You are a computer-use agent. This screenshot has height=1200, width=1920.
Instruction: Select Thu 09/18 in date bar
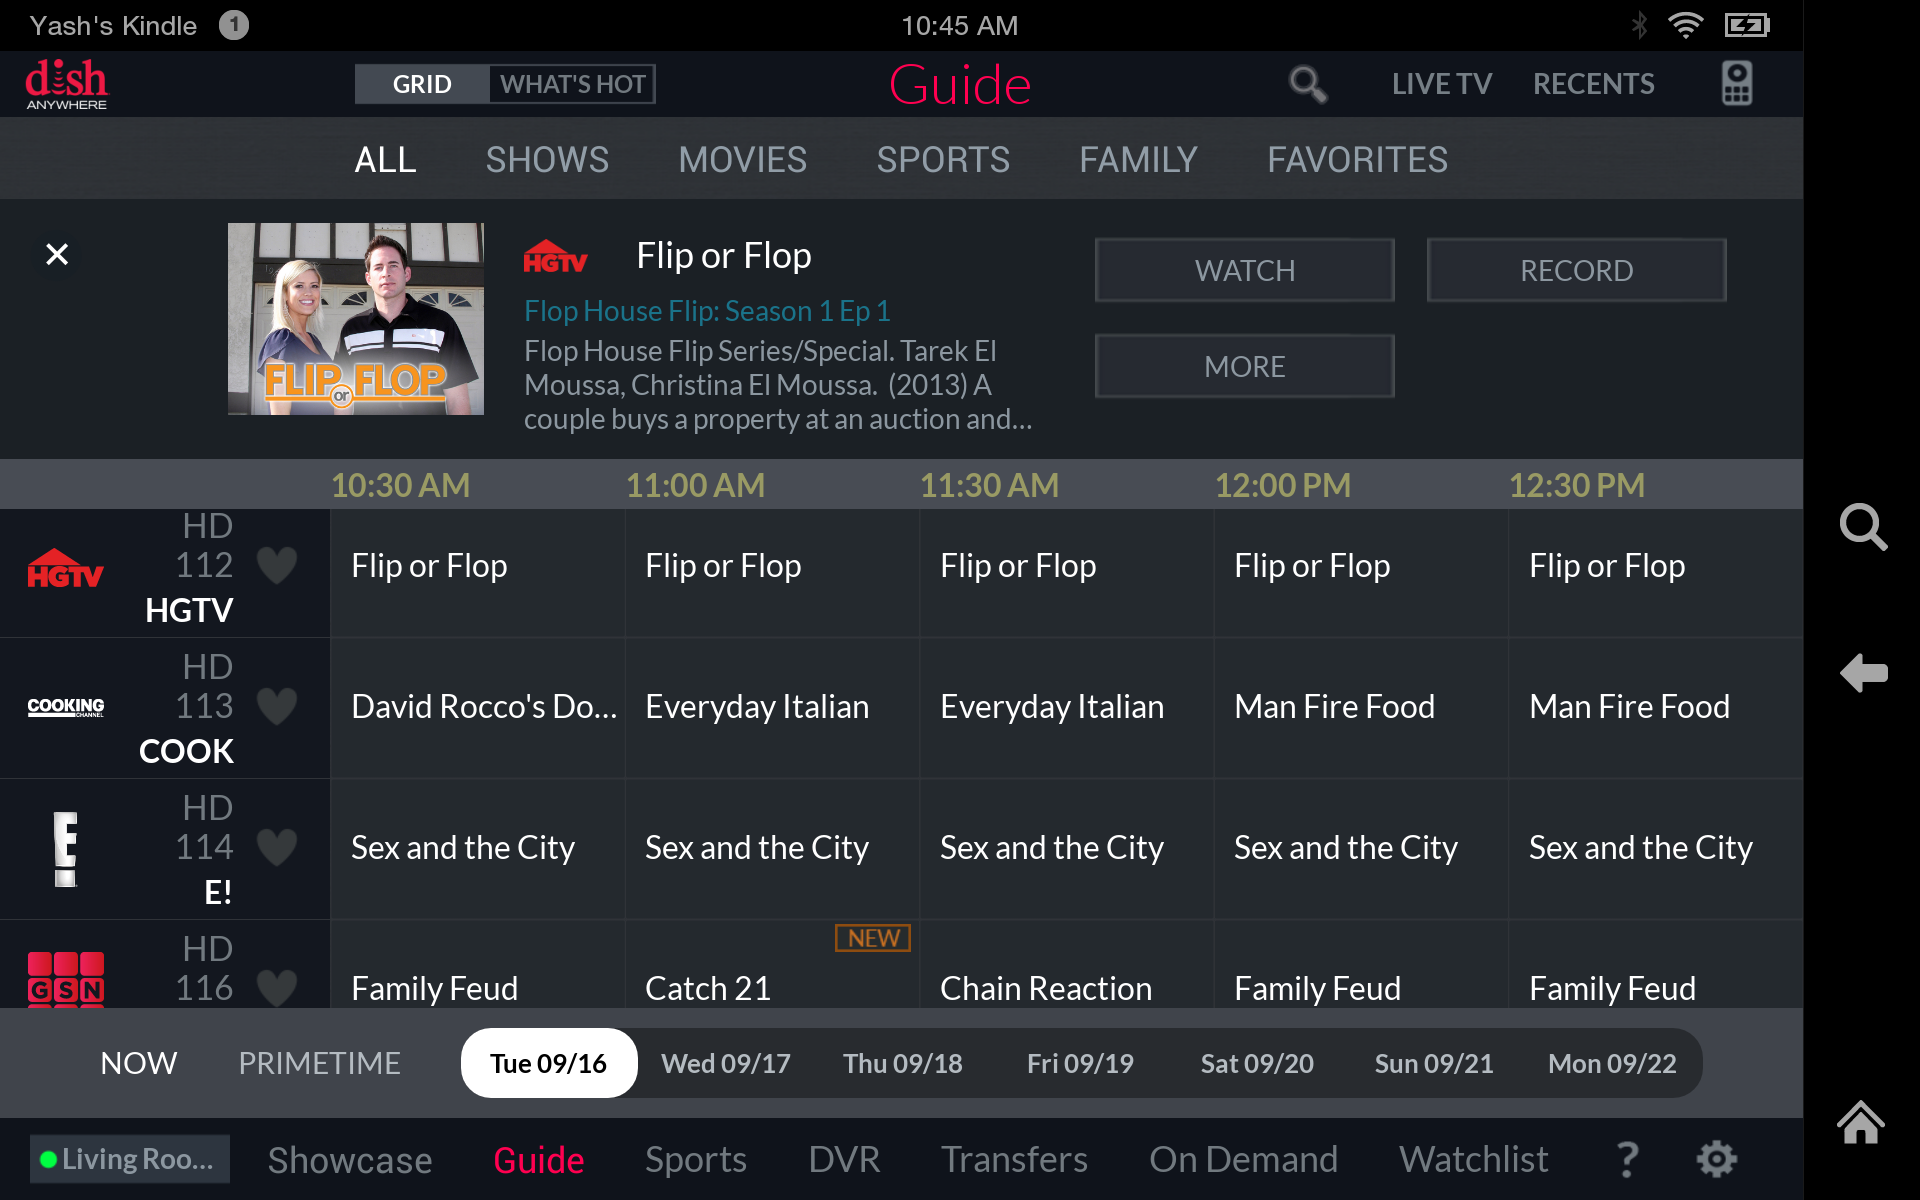[x=902, y=1063]
